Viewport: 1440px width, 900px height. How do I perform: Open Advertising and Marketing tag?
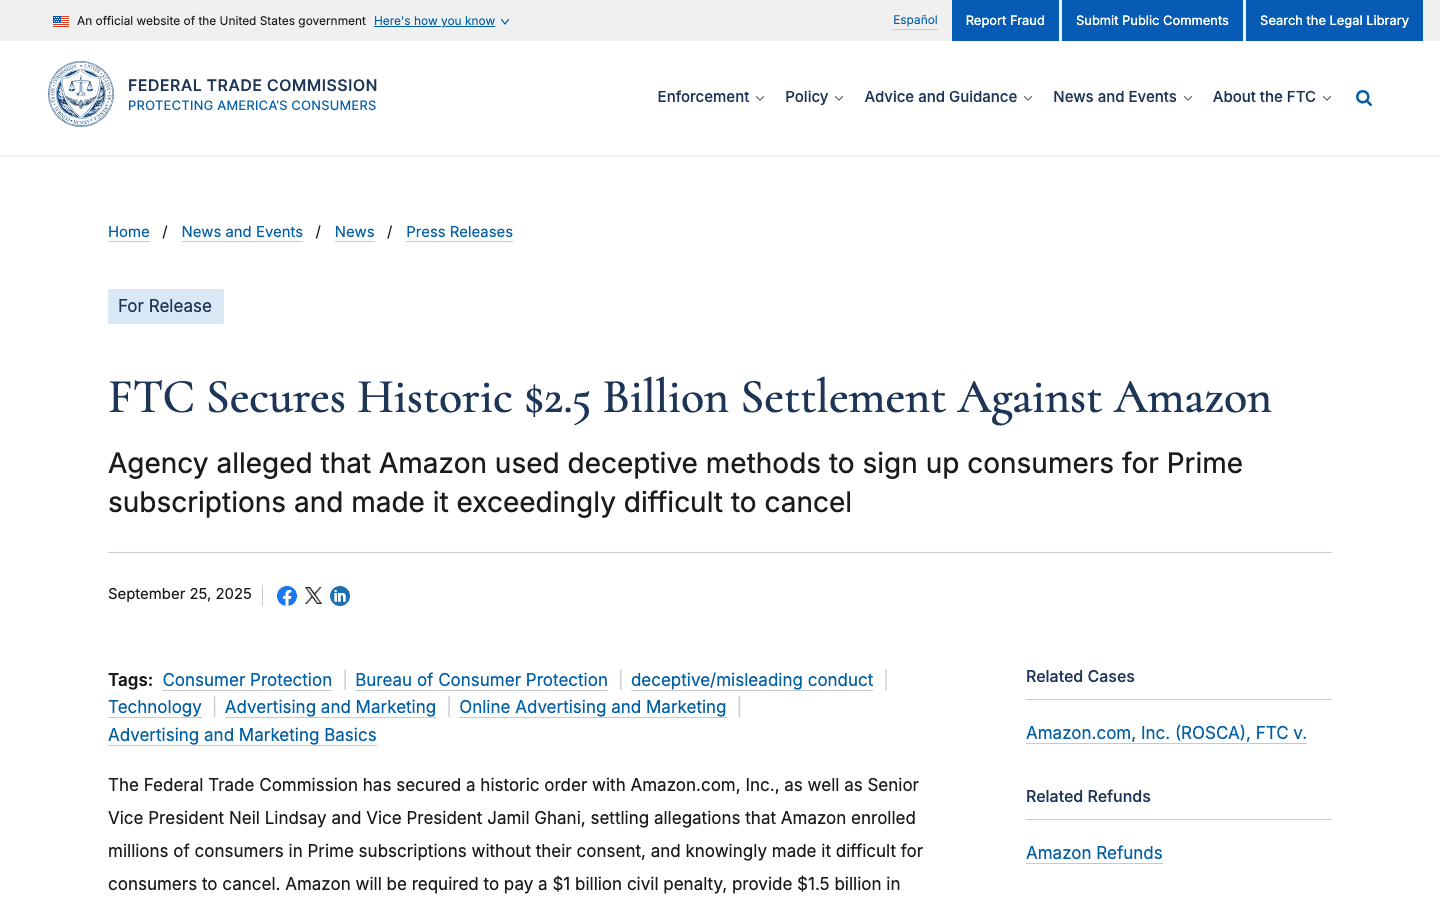[x=330, y=707]
